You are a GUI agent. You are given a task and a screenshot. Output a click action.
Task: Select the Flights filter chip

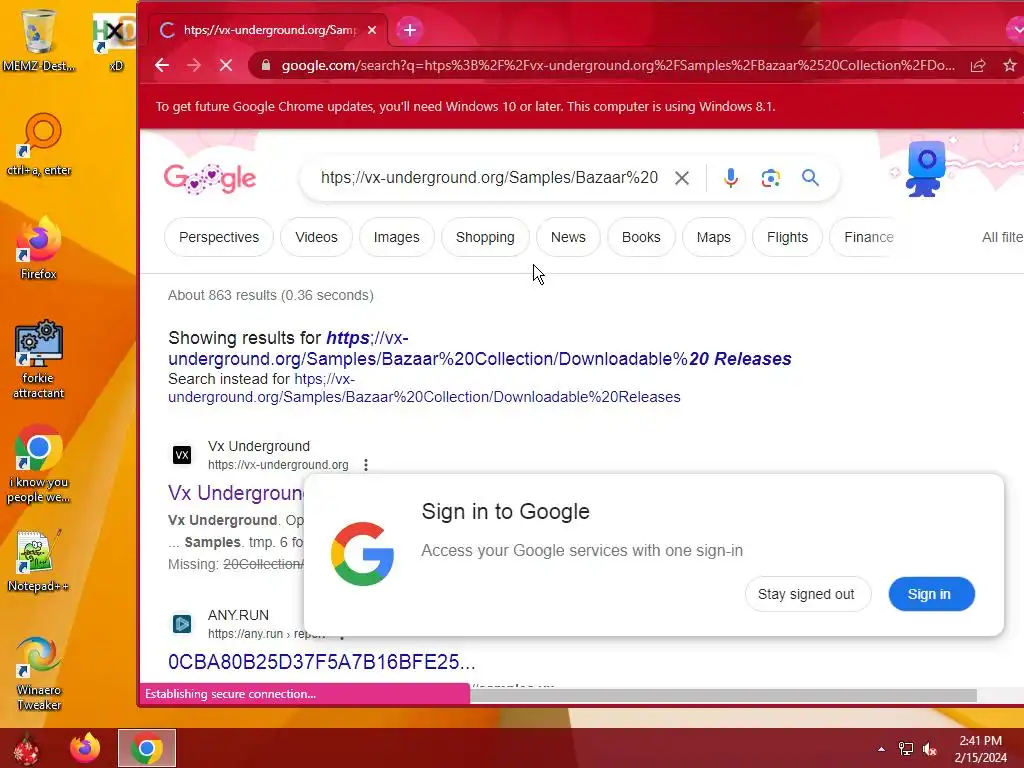(x=787, y=237)
